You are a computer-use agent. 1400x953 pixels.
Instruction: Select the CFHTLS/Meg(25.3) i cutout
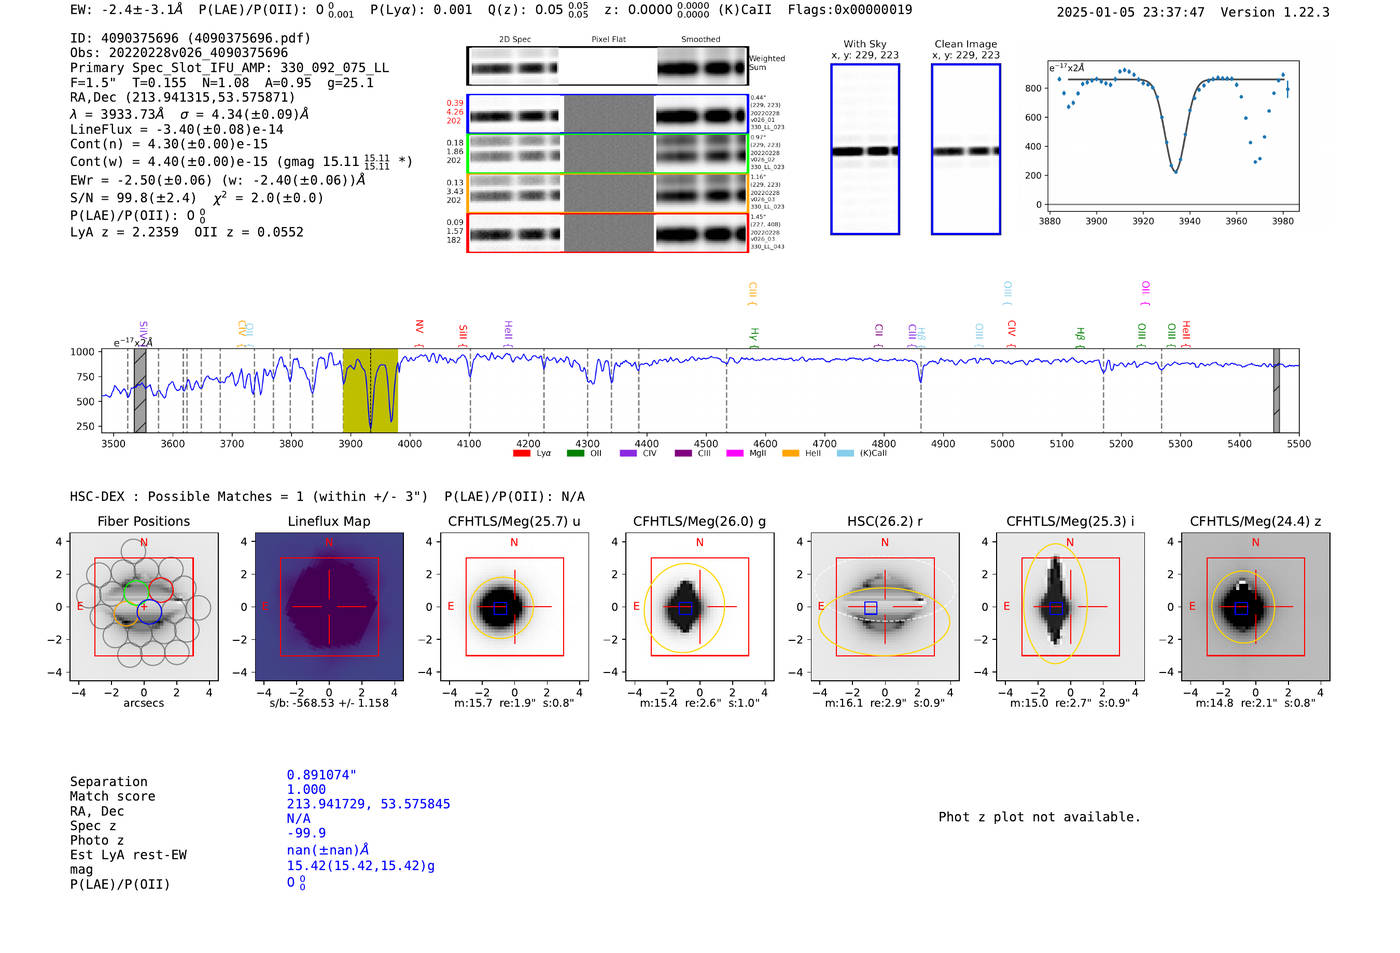[1070, 606]
